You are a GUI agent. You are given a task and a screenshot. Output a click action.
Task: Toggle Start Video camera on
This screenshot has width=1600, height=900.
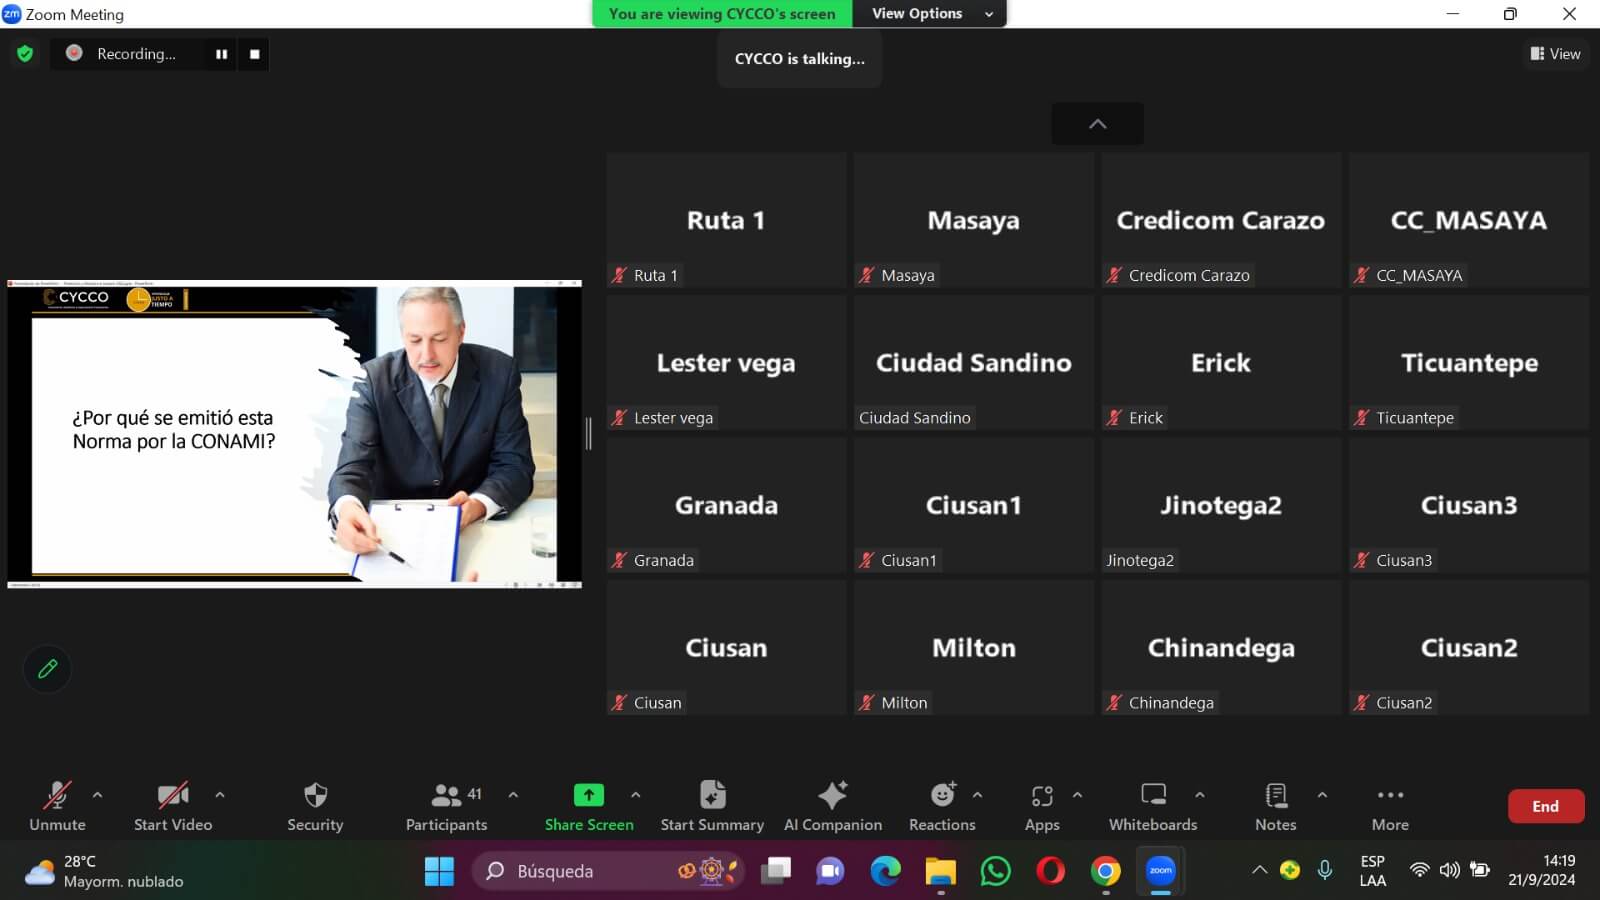tap(172, 796)
